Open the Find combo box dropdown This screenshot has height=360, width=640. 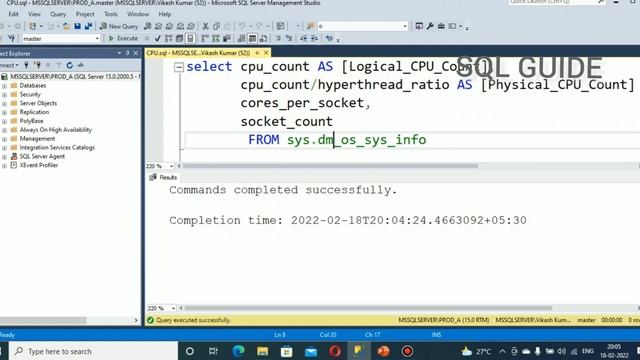coord(405,26)
